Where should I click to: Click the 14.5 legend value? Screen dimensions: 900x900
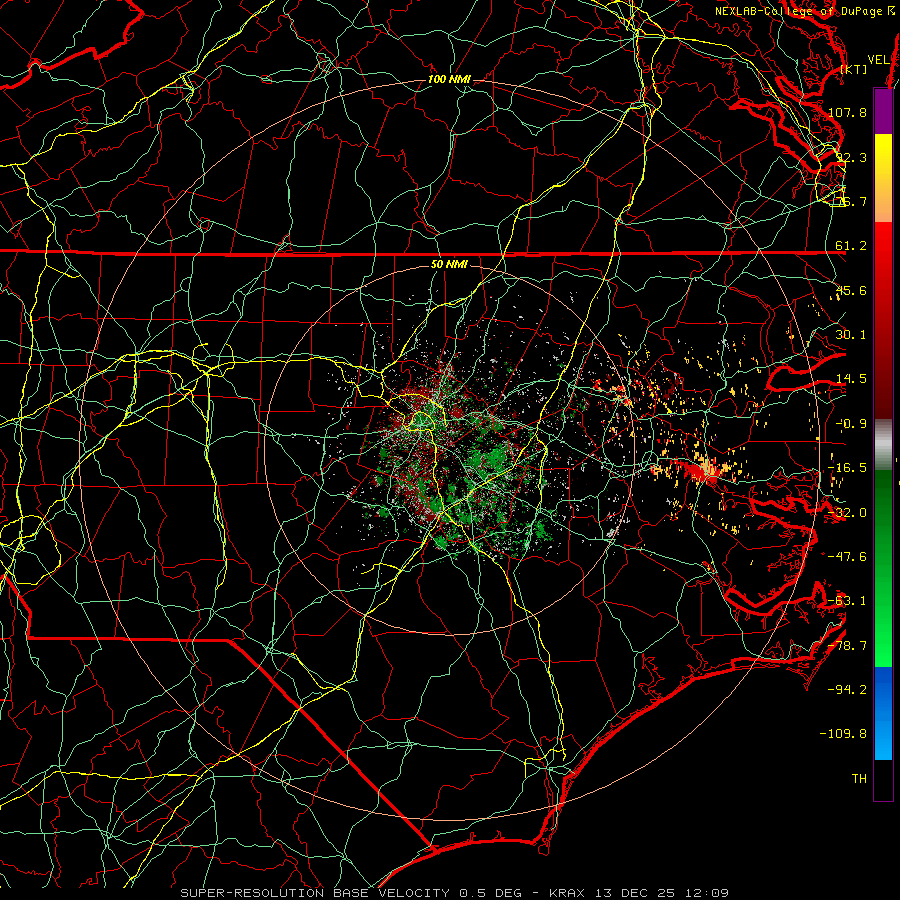pos(851,379)
